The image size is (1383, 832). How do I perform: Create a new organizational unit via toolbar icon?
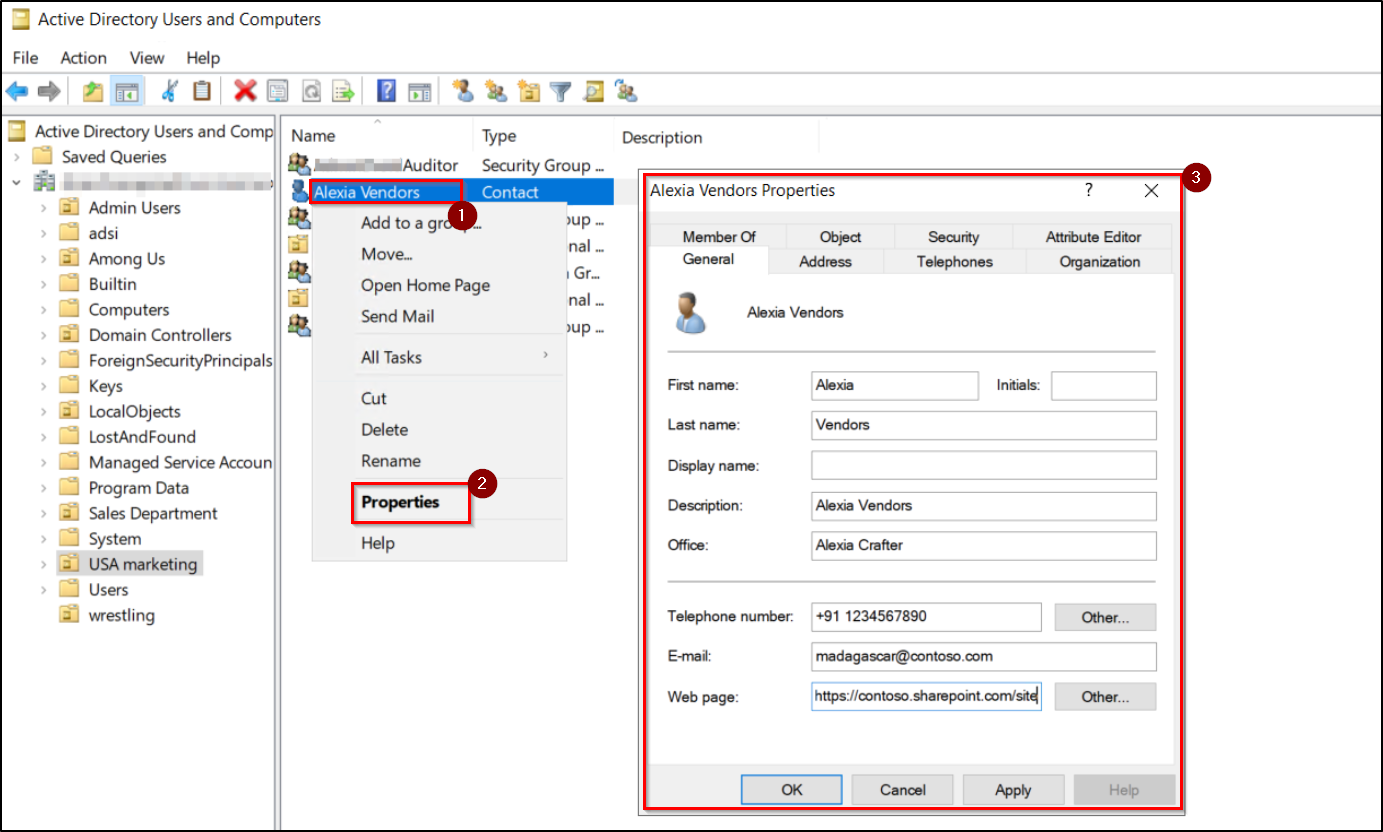pos(528,91)
